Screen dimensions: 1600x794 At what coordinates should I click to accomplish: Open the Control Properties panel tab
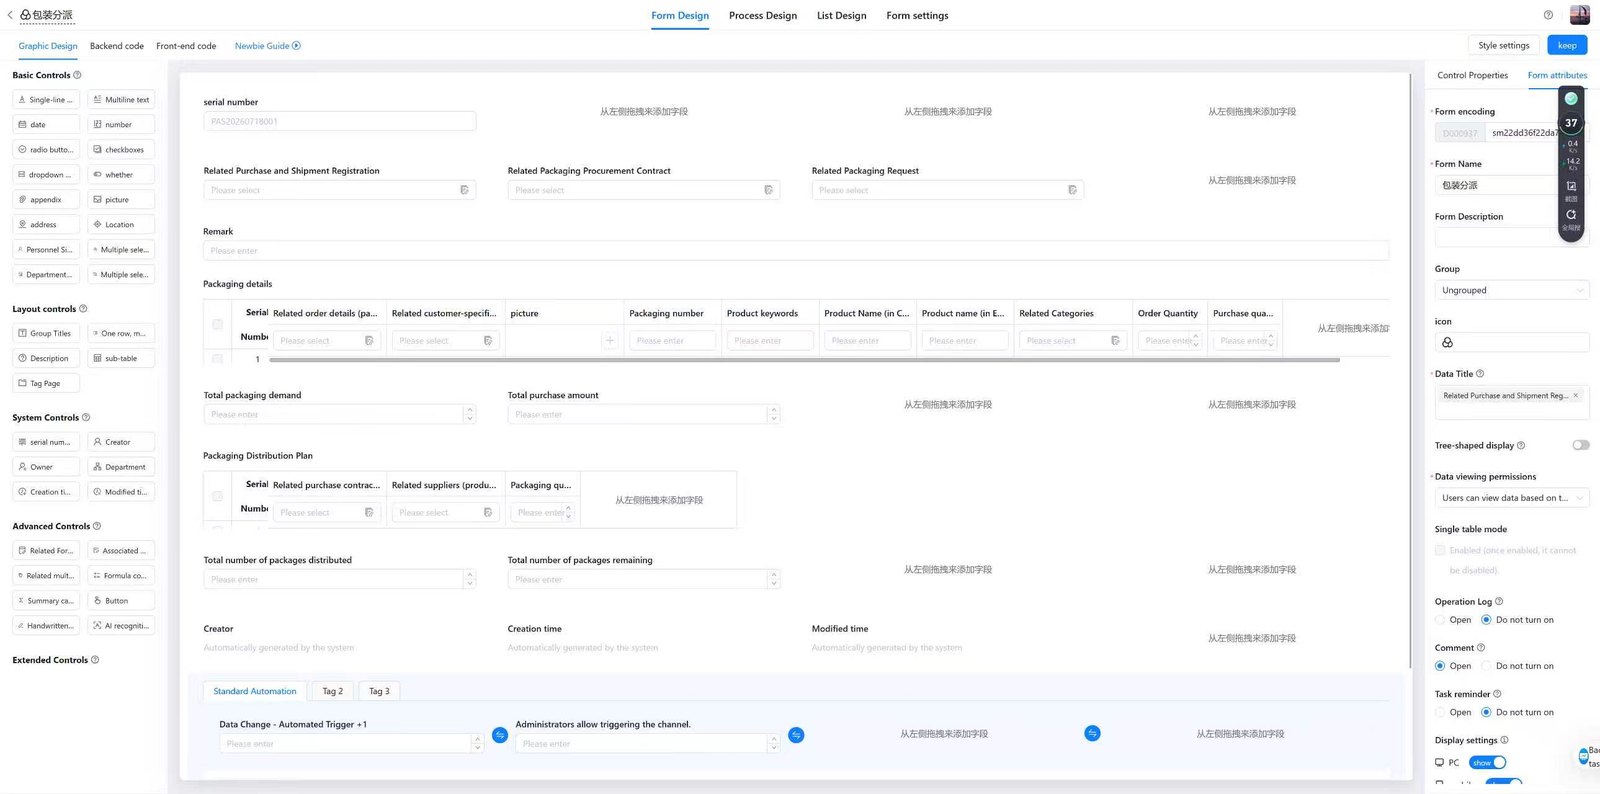(1472, 75)
